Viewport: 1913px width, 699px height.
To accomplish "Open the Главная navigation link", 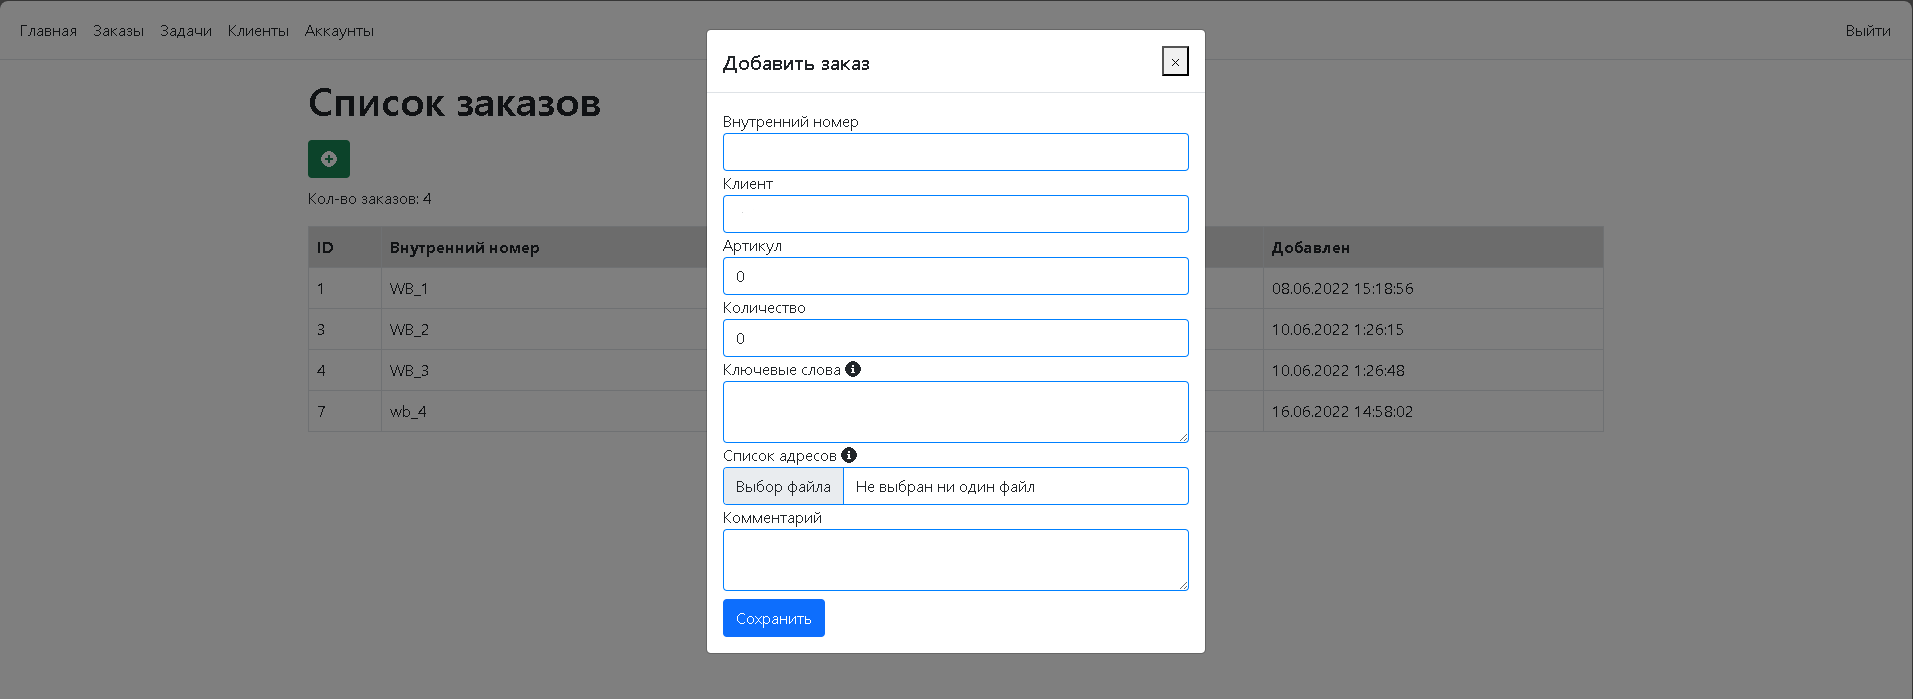I will [48, 31].
